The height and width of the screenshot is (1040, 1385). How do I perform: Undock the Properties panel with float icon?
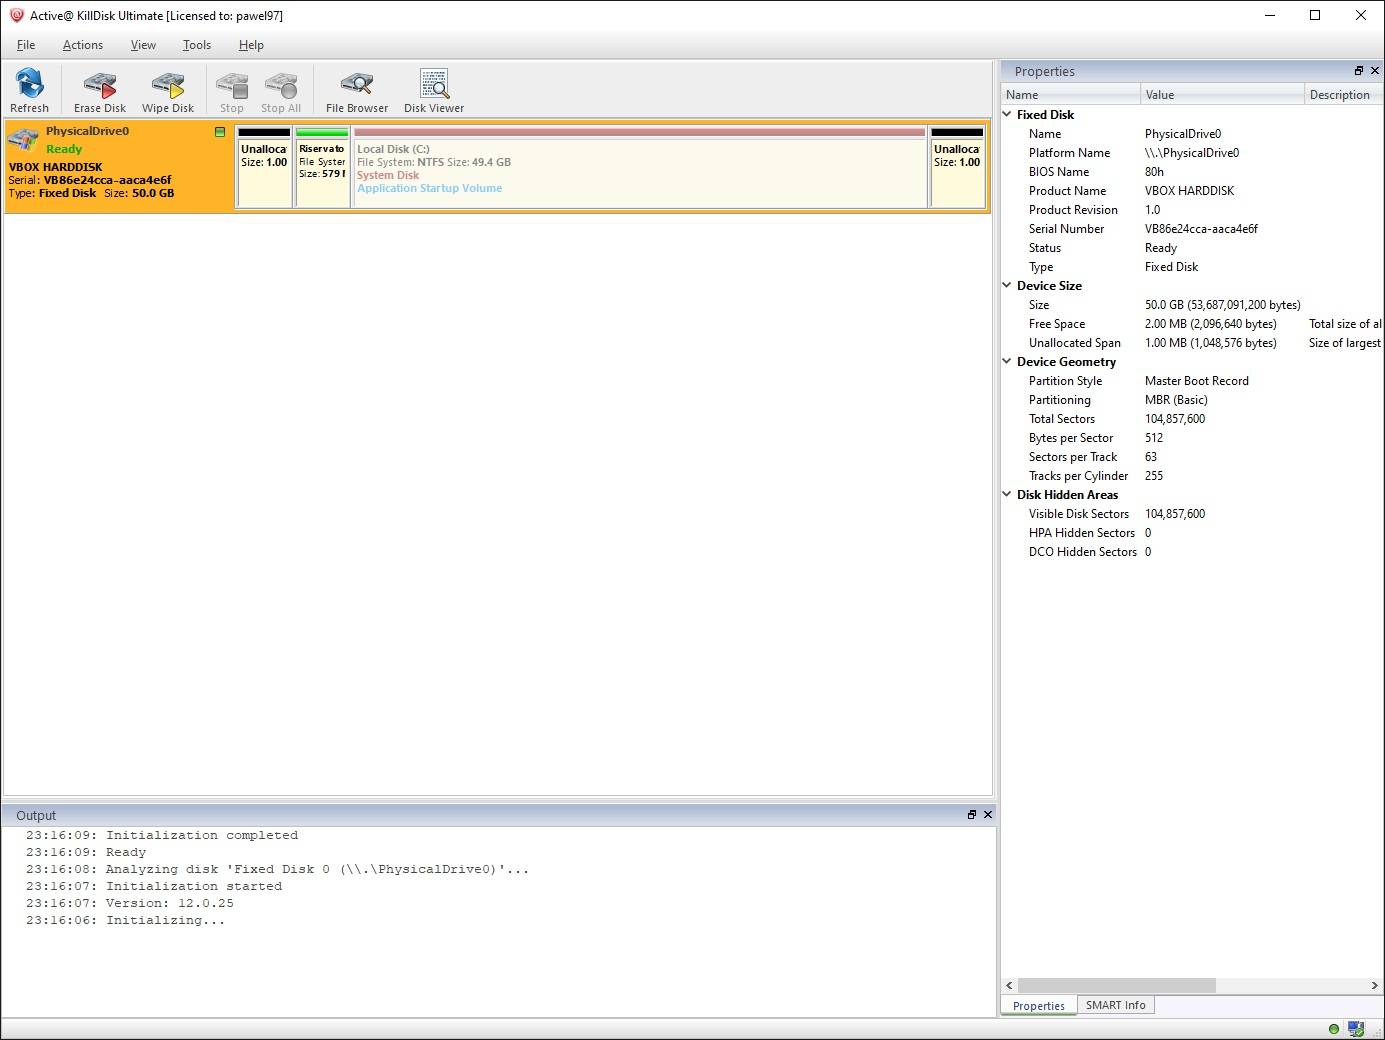[1358, 71]
